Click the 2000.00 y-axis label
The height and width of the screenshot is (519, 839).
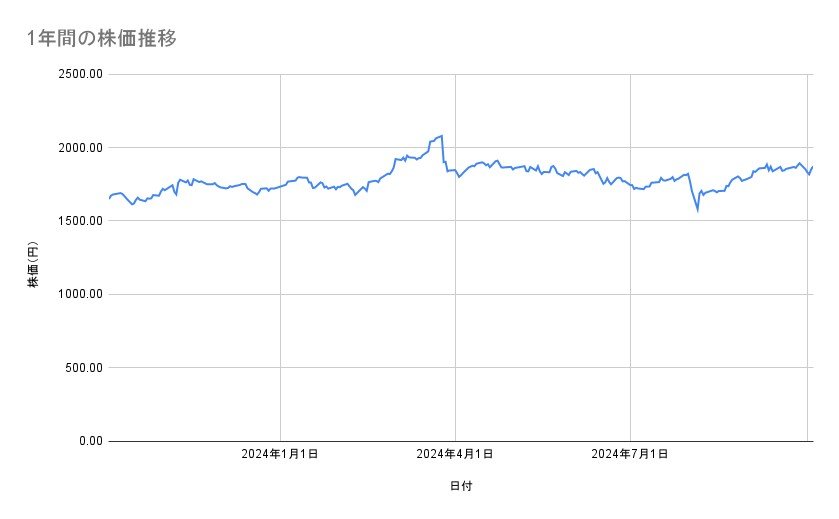coord(77,148)
